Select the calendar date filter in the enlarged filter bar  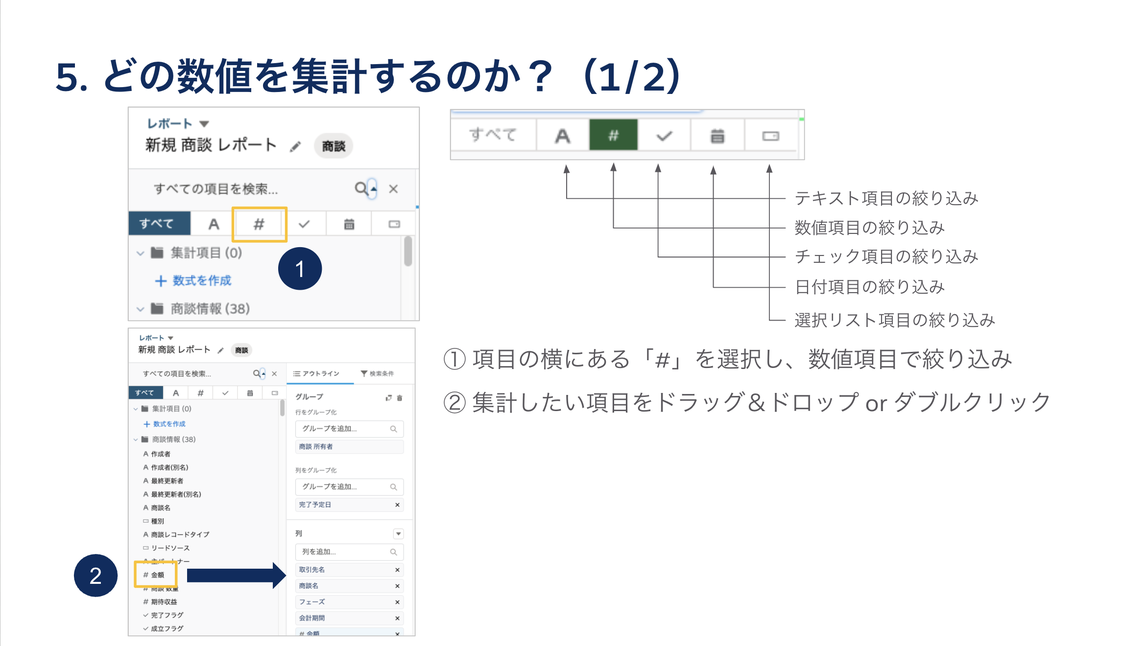(x=718, y=135)
